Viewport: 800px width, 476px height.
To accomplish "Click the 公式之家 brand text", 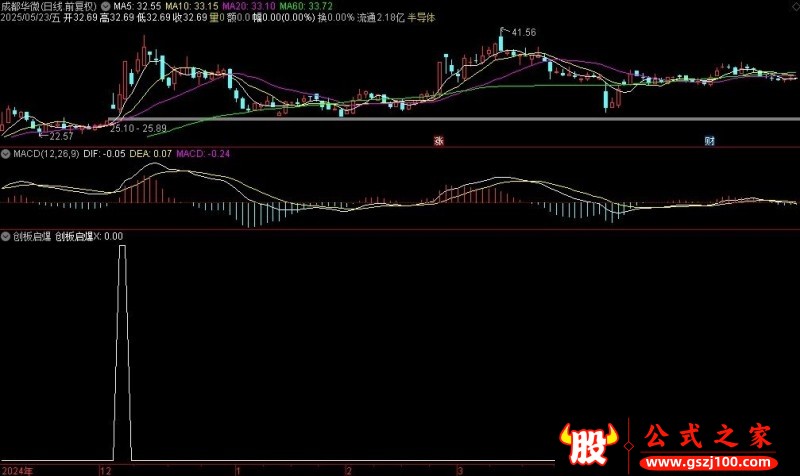I will pyautogui.click(x=708, y=437).
